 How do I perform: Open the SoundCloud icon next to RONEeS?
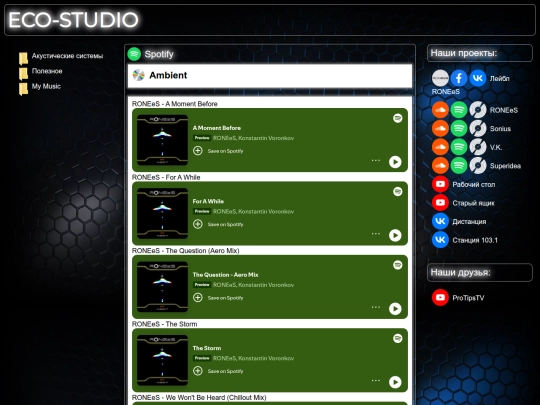440,110
